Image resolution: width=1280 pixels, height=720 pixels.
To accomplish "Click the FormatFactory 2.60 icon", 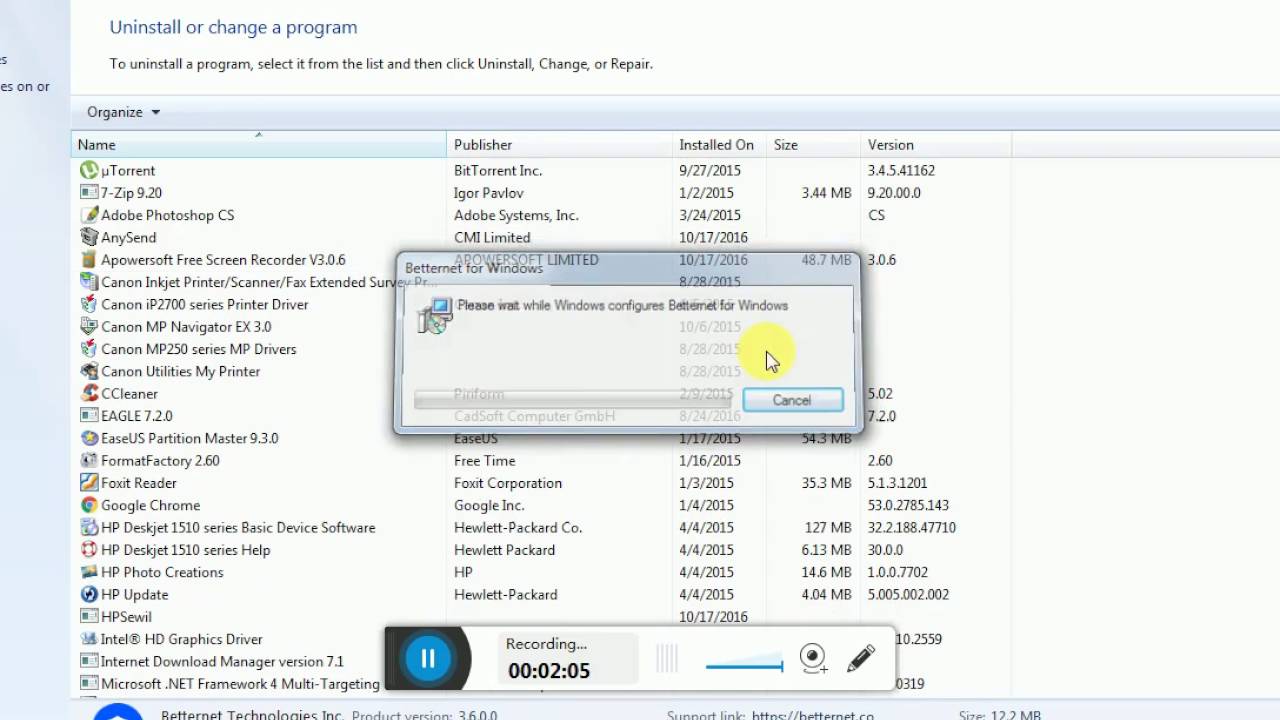I will pyautogui.click(x=89, y=461).
